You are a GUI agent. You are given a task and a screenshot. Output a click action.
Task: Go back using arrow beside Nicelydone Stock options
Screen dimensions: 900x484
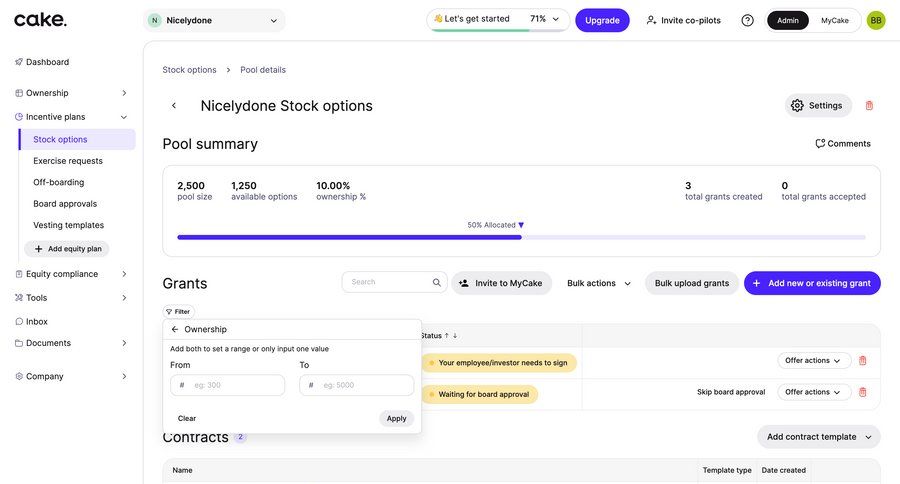(174, 106)
